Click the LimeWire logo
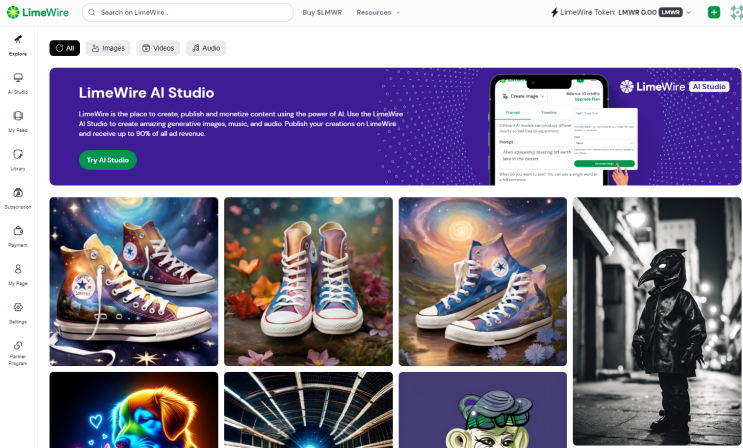Viewport: 743px width, 448px height. (38, 12)
